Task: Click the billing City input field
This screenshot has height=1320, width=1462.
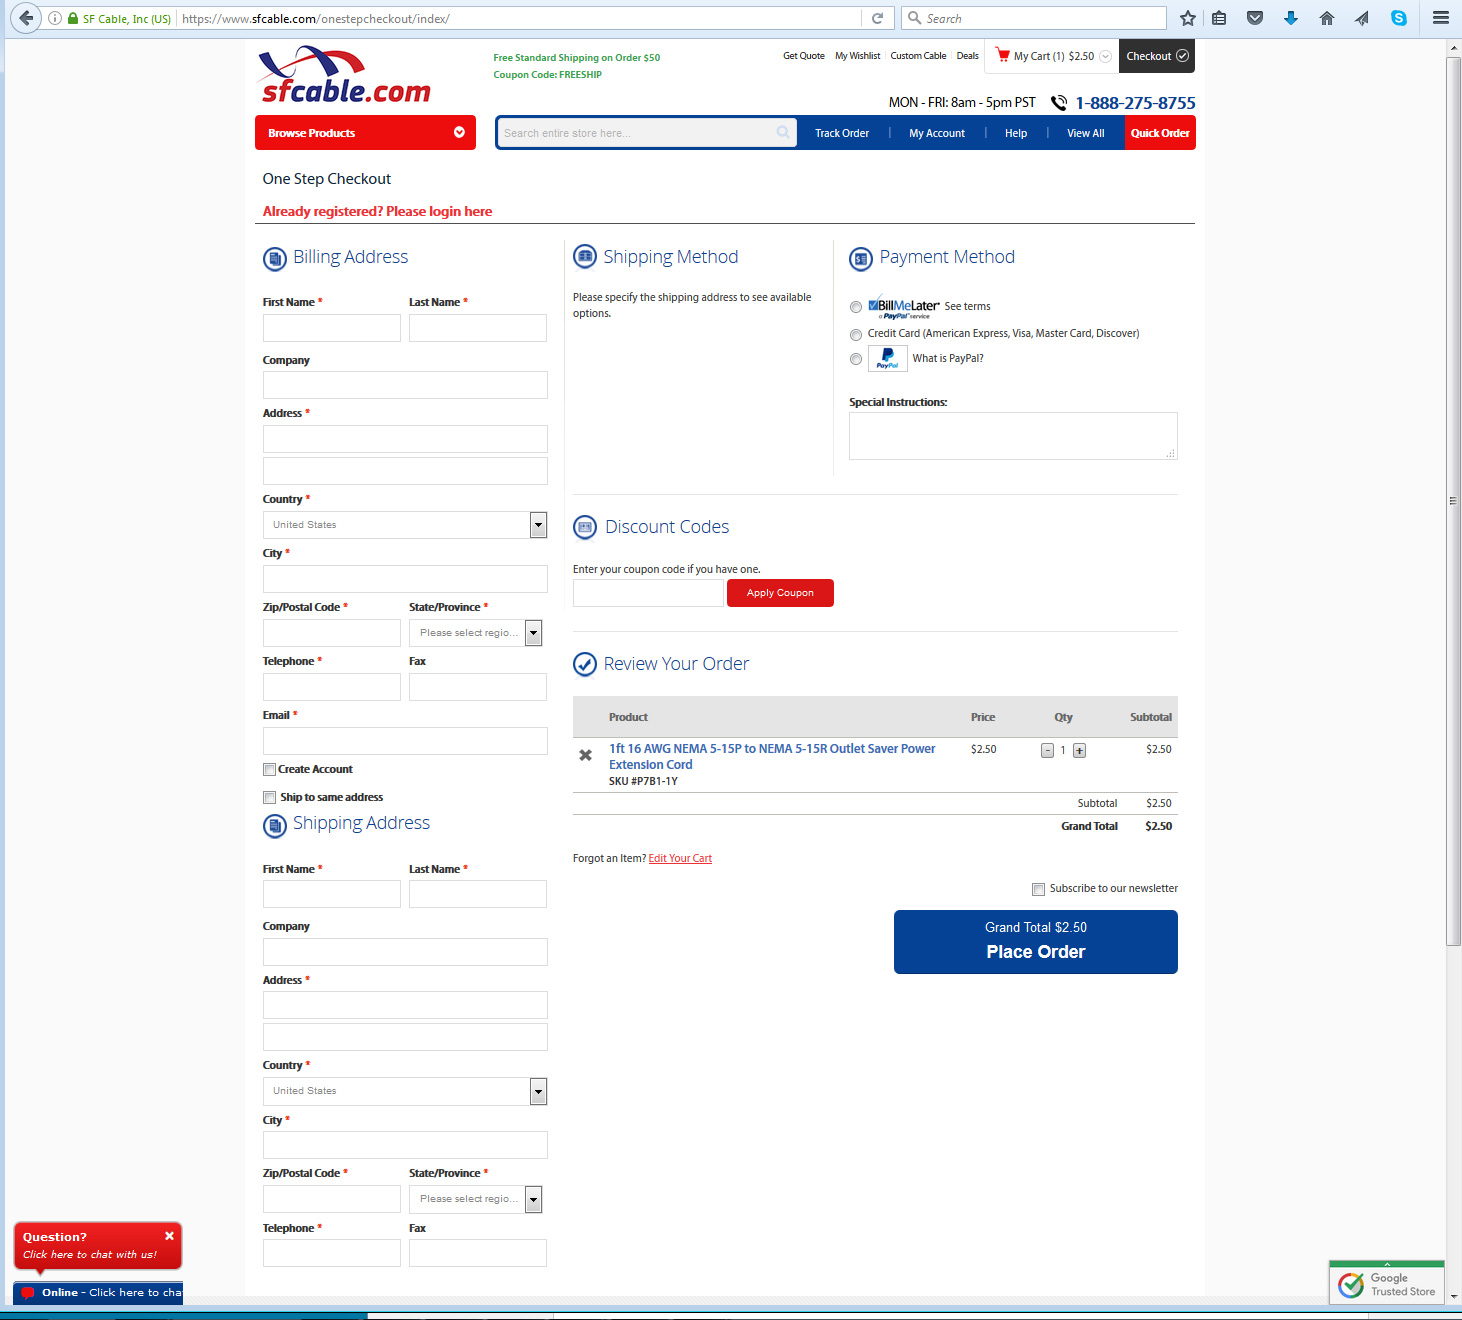Action: (405, 579)
